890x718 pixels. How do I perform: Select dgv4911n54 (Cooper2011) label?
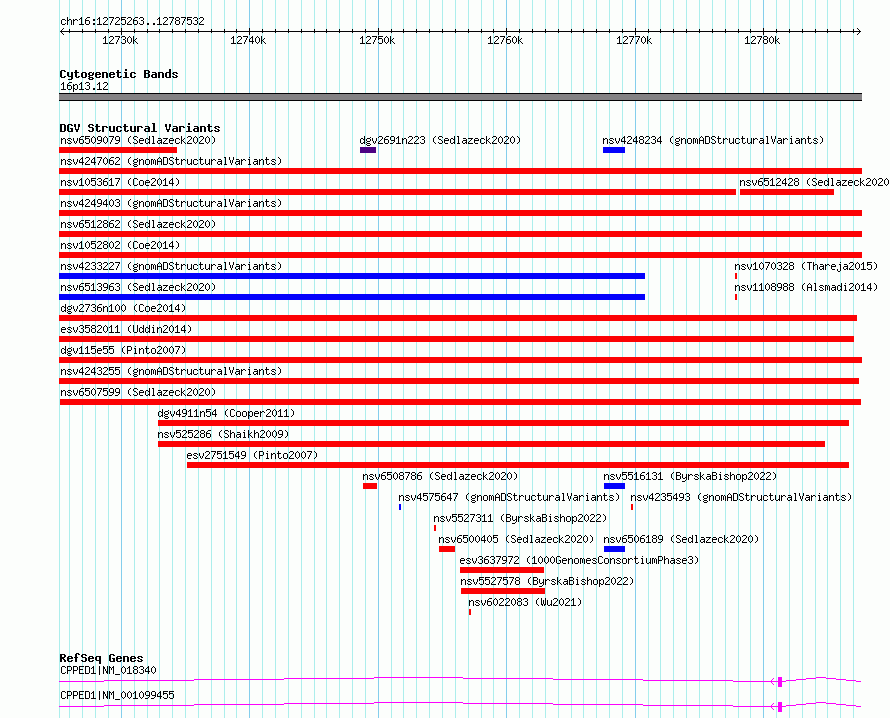(226, 413)
